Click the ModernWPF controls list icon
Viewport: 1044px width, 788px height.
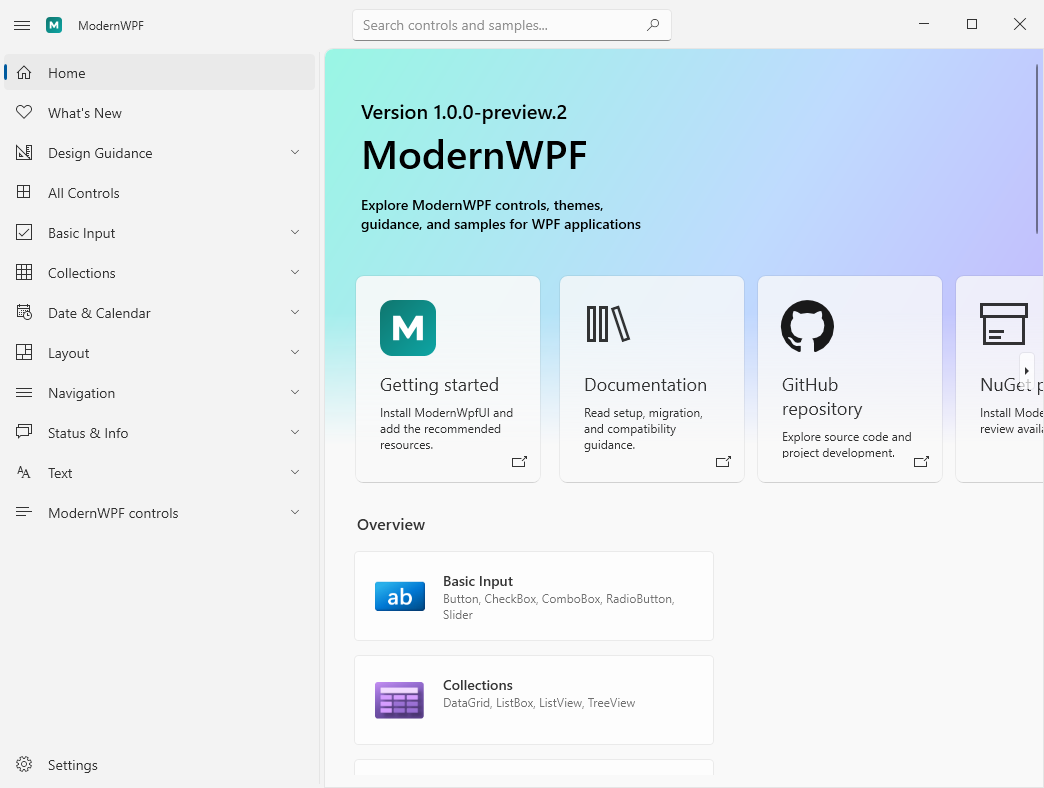pyautogui.click(x=24, y=512)
